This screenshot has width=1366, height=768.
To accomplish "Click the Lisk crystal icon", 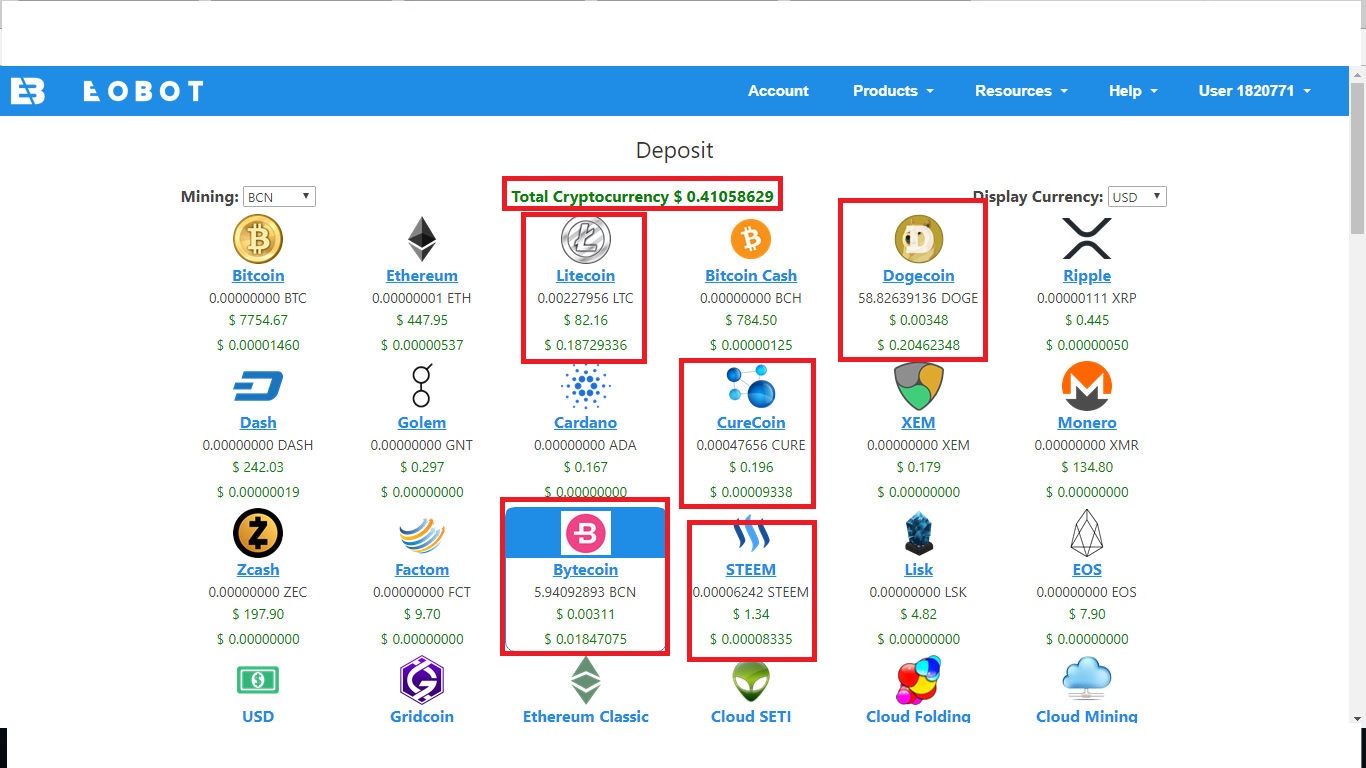I will pos(919,534).
